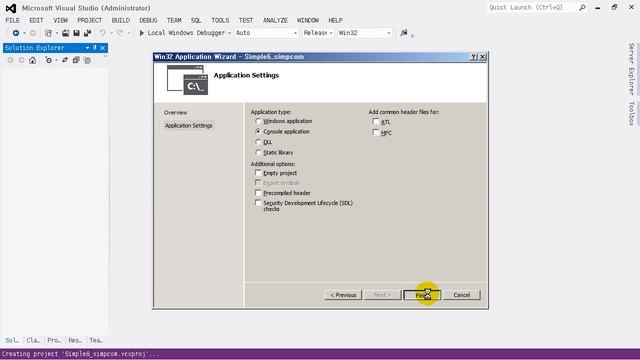Click Solution Explorer Forward icon
Image resolution: width=640 pixels, height=360 pixels.
tap(21, 60)
